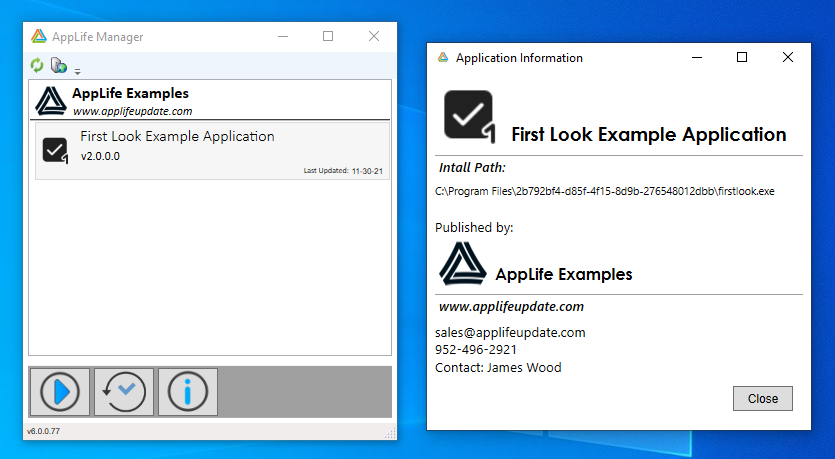
Task: Click the AppLife Examples triangle logo in Manager
Action: (x=51, y=101)
